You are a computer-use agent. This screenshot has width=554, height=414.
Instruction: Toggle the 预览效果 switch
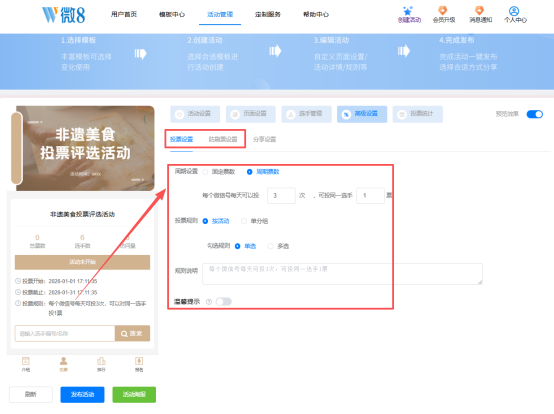pos(535,114)
